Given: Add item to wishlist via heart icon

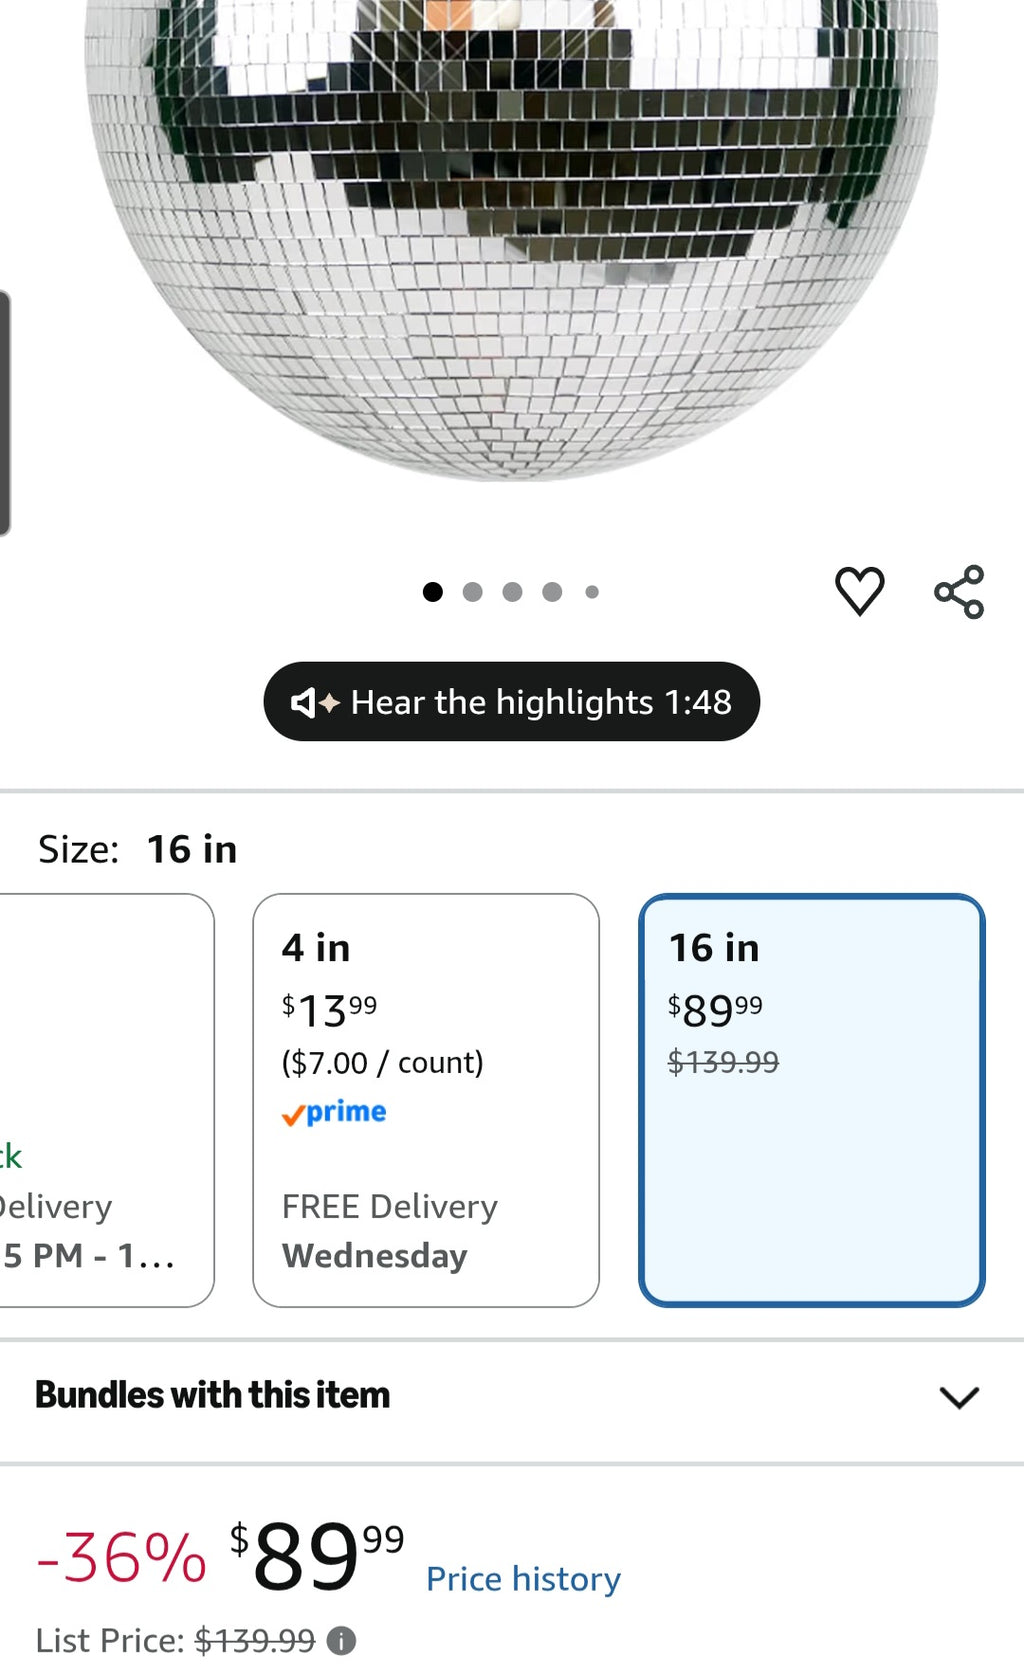Looking at the screenshot, I should 858,592.
